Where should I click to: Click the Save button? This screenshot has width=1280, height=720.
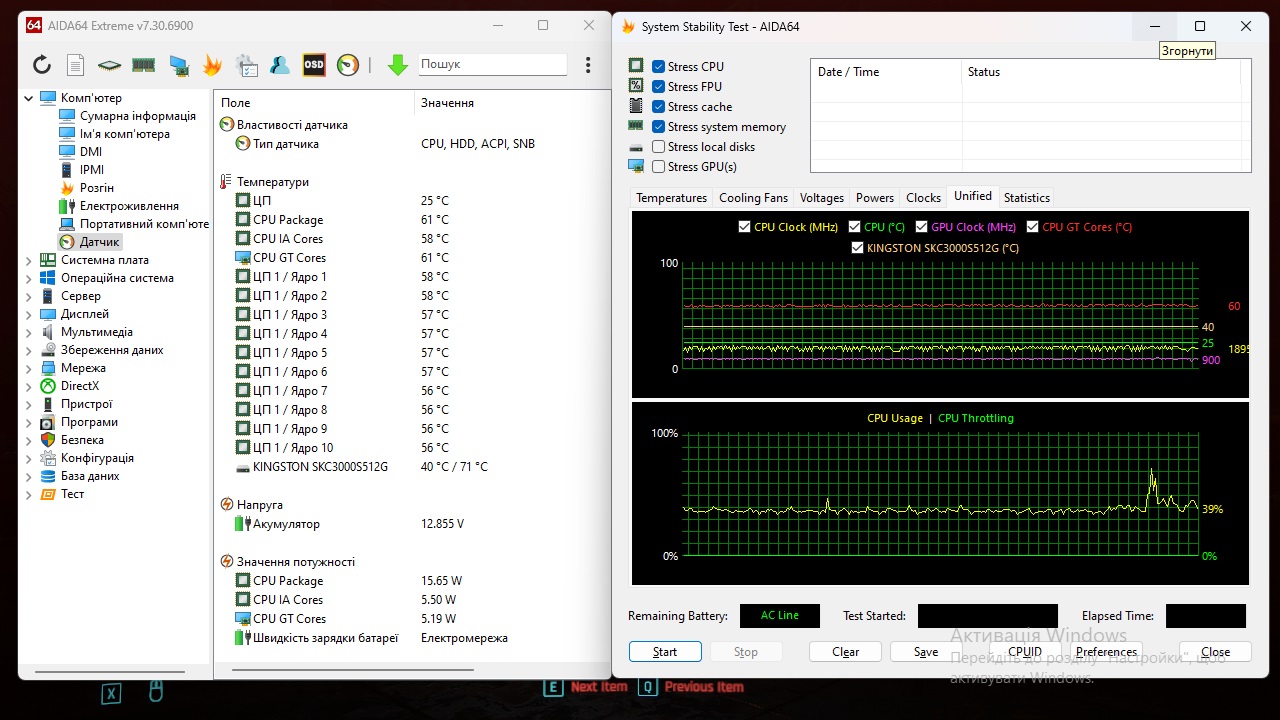pos(926,652)
